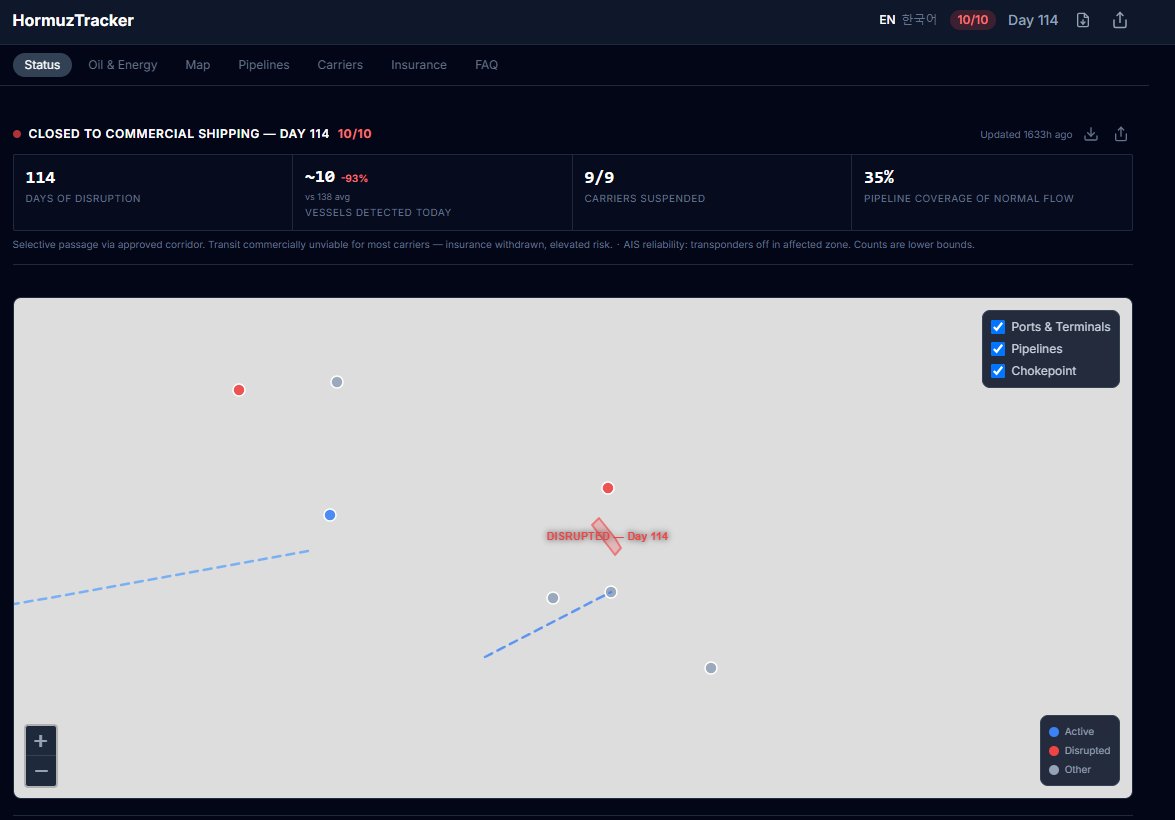Click the CLOSED TO COMMERCIAL SHIPPING headline
This screenshot has width=1175, height=820.
click(x=178, y=133)
